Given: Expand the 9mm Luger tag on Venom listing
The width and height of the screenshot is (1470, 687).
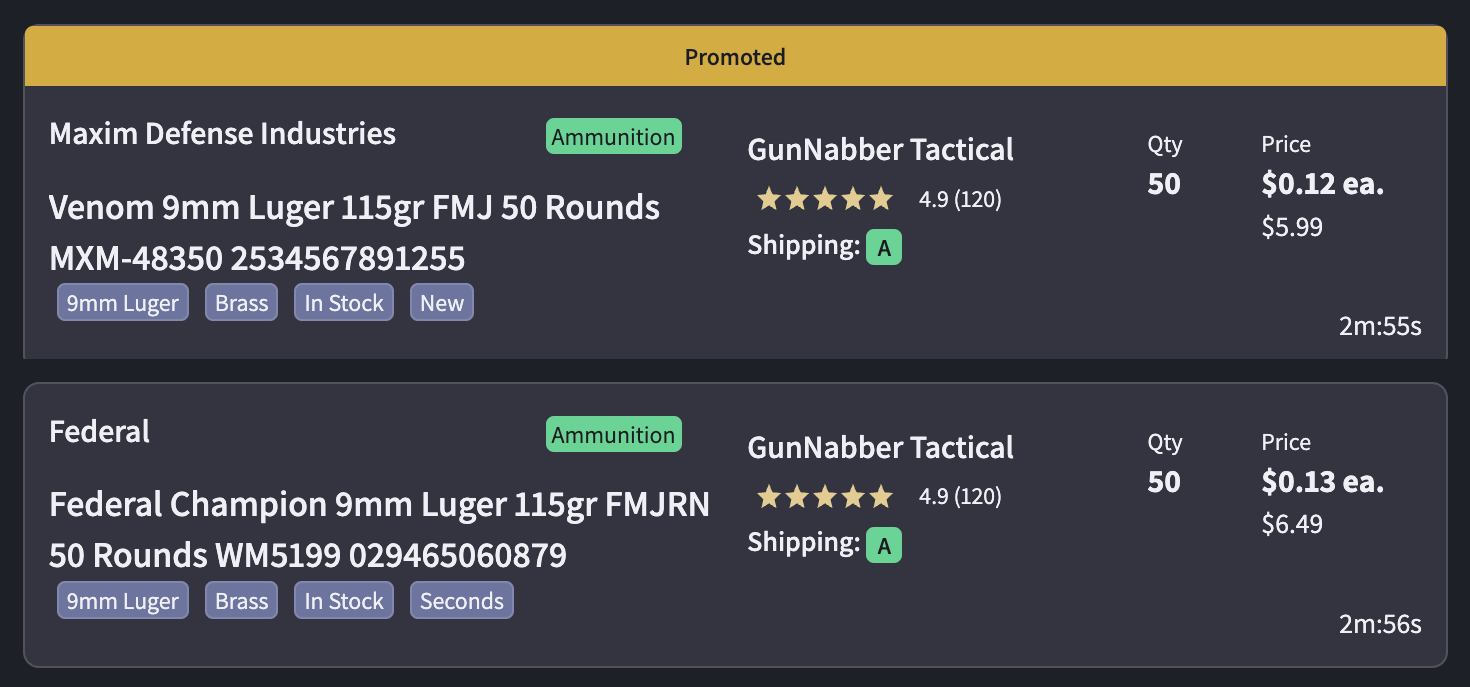Looking at the screenshot, I should [122, 302].
